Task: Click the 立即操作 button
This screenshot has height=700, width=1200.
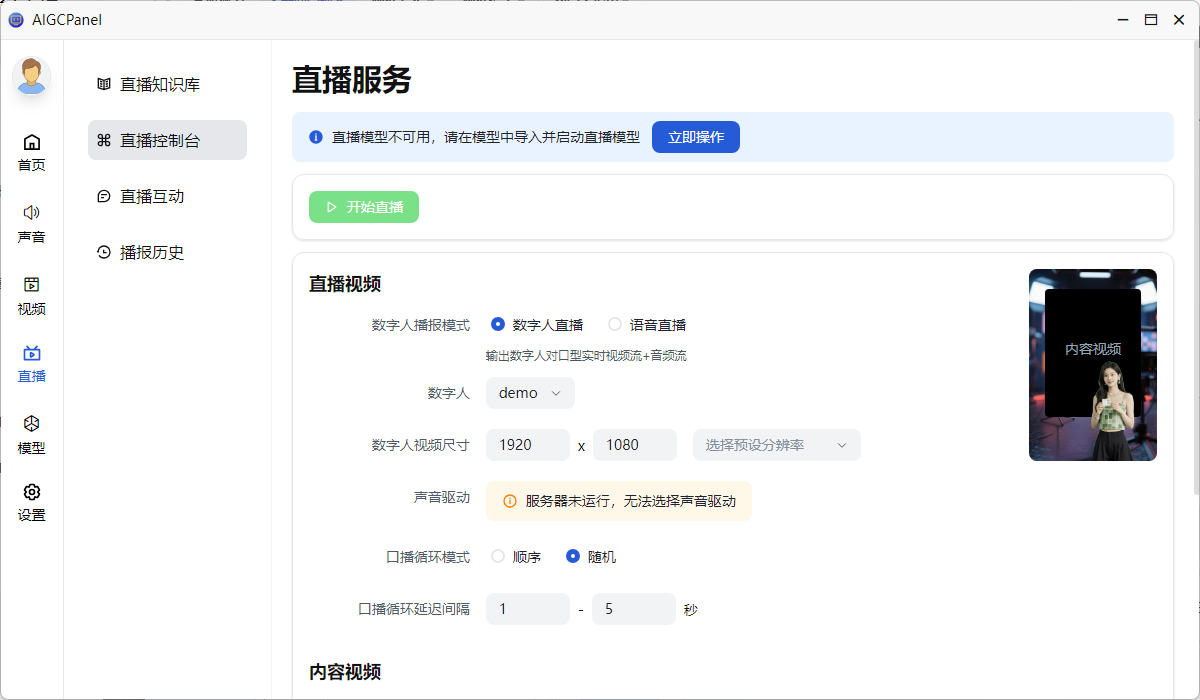Action: [x=695, y=137]
